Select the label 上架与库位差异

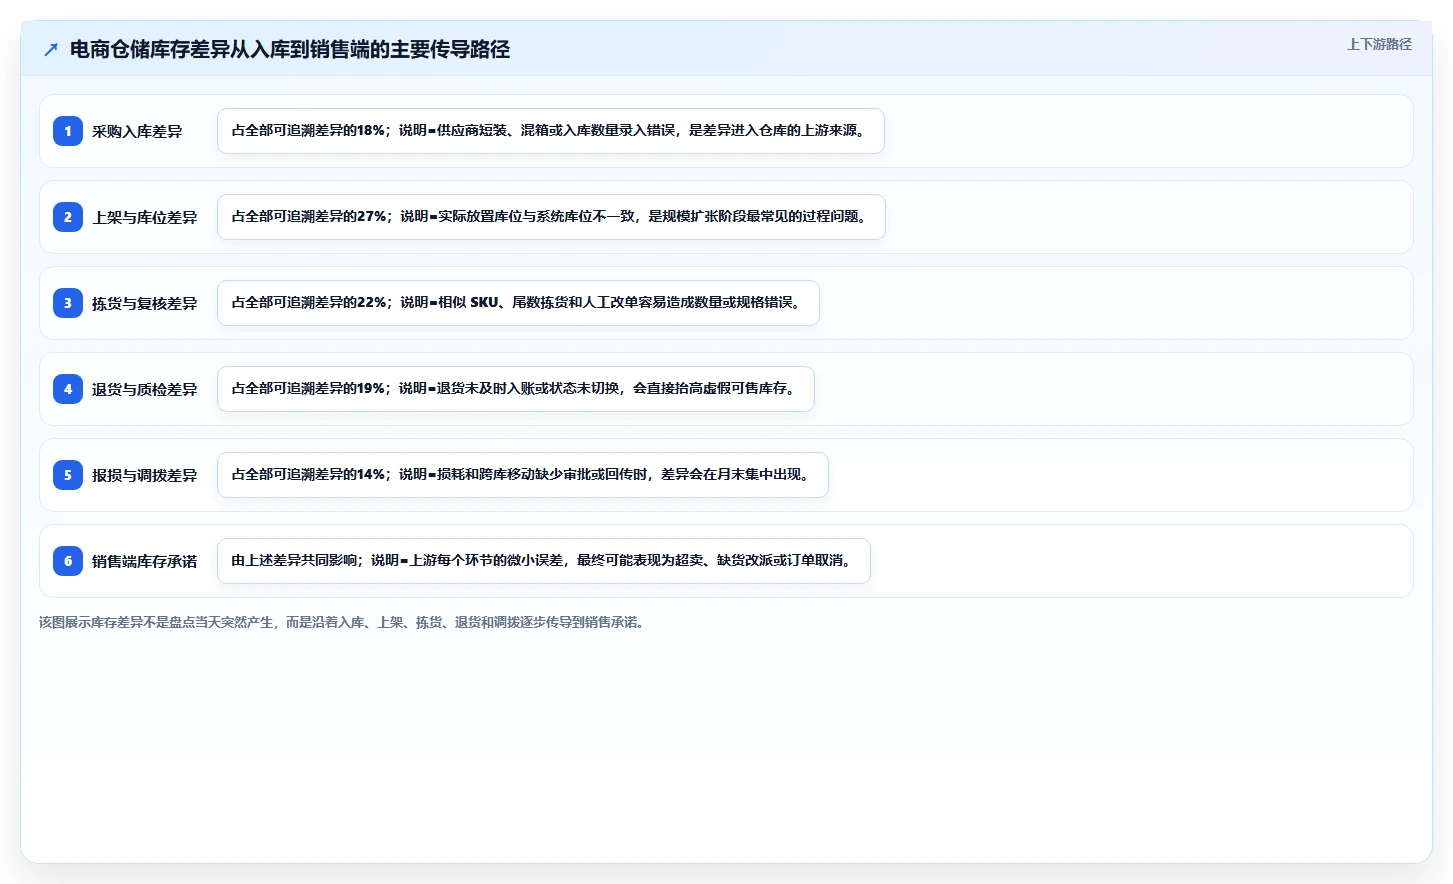145,217
